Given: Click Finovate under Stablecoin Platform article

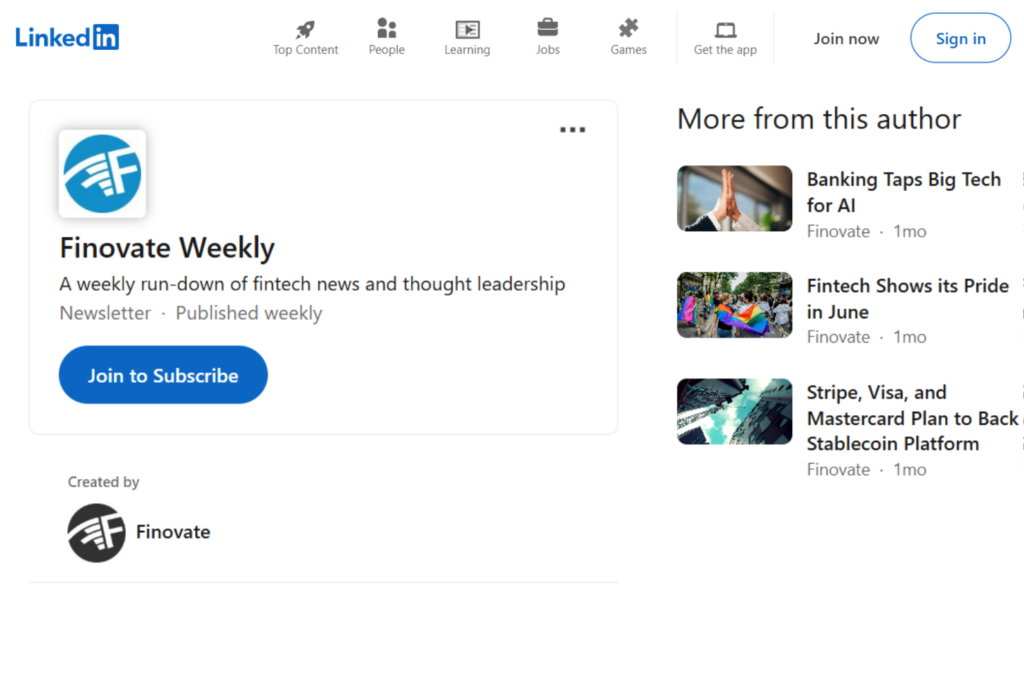Looking at the screenshot, I should 838,470.
